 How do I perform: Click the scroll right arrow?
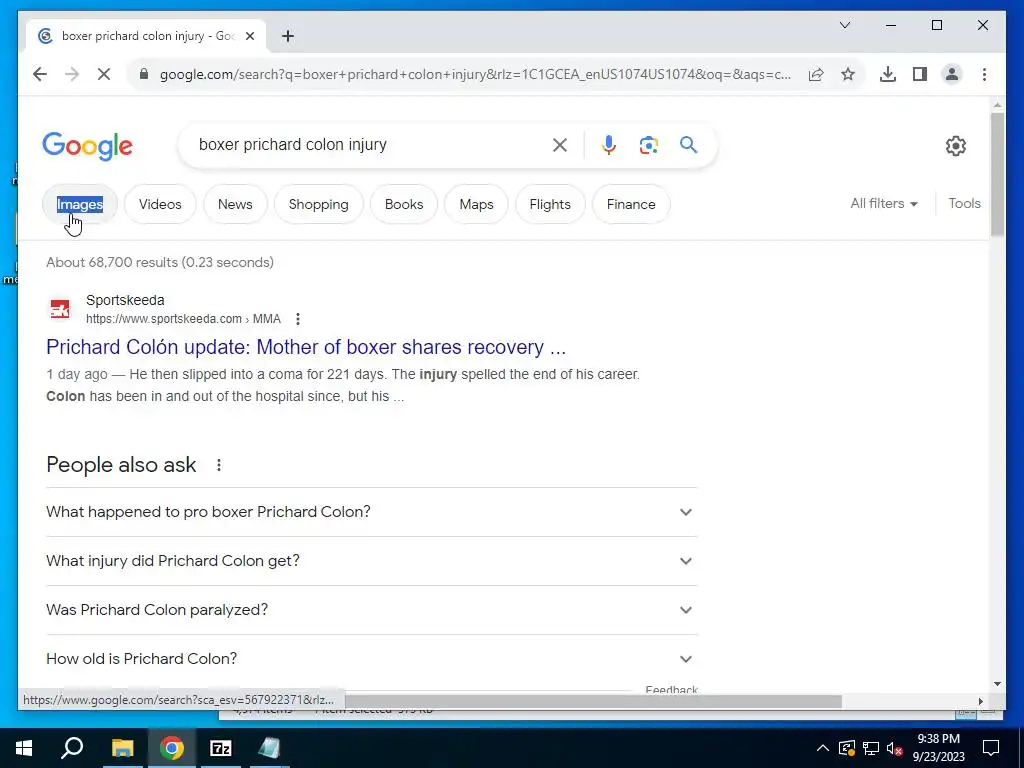(x=980, y=701)
